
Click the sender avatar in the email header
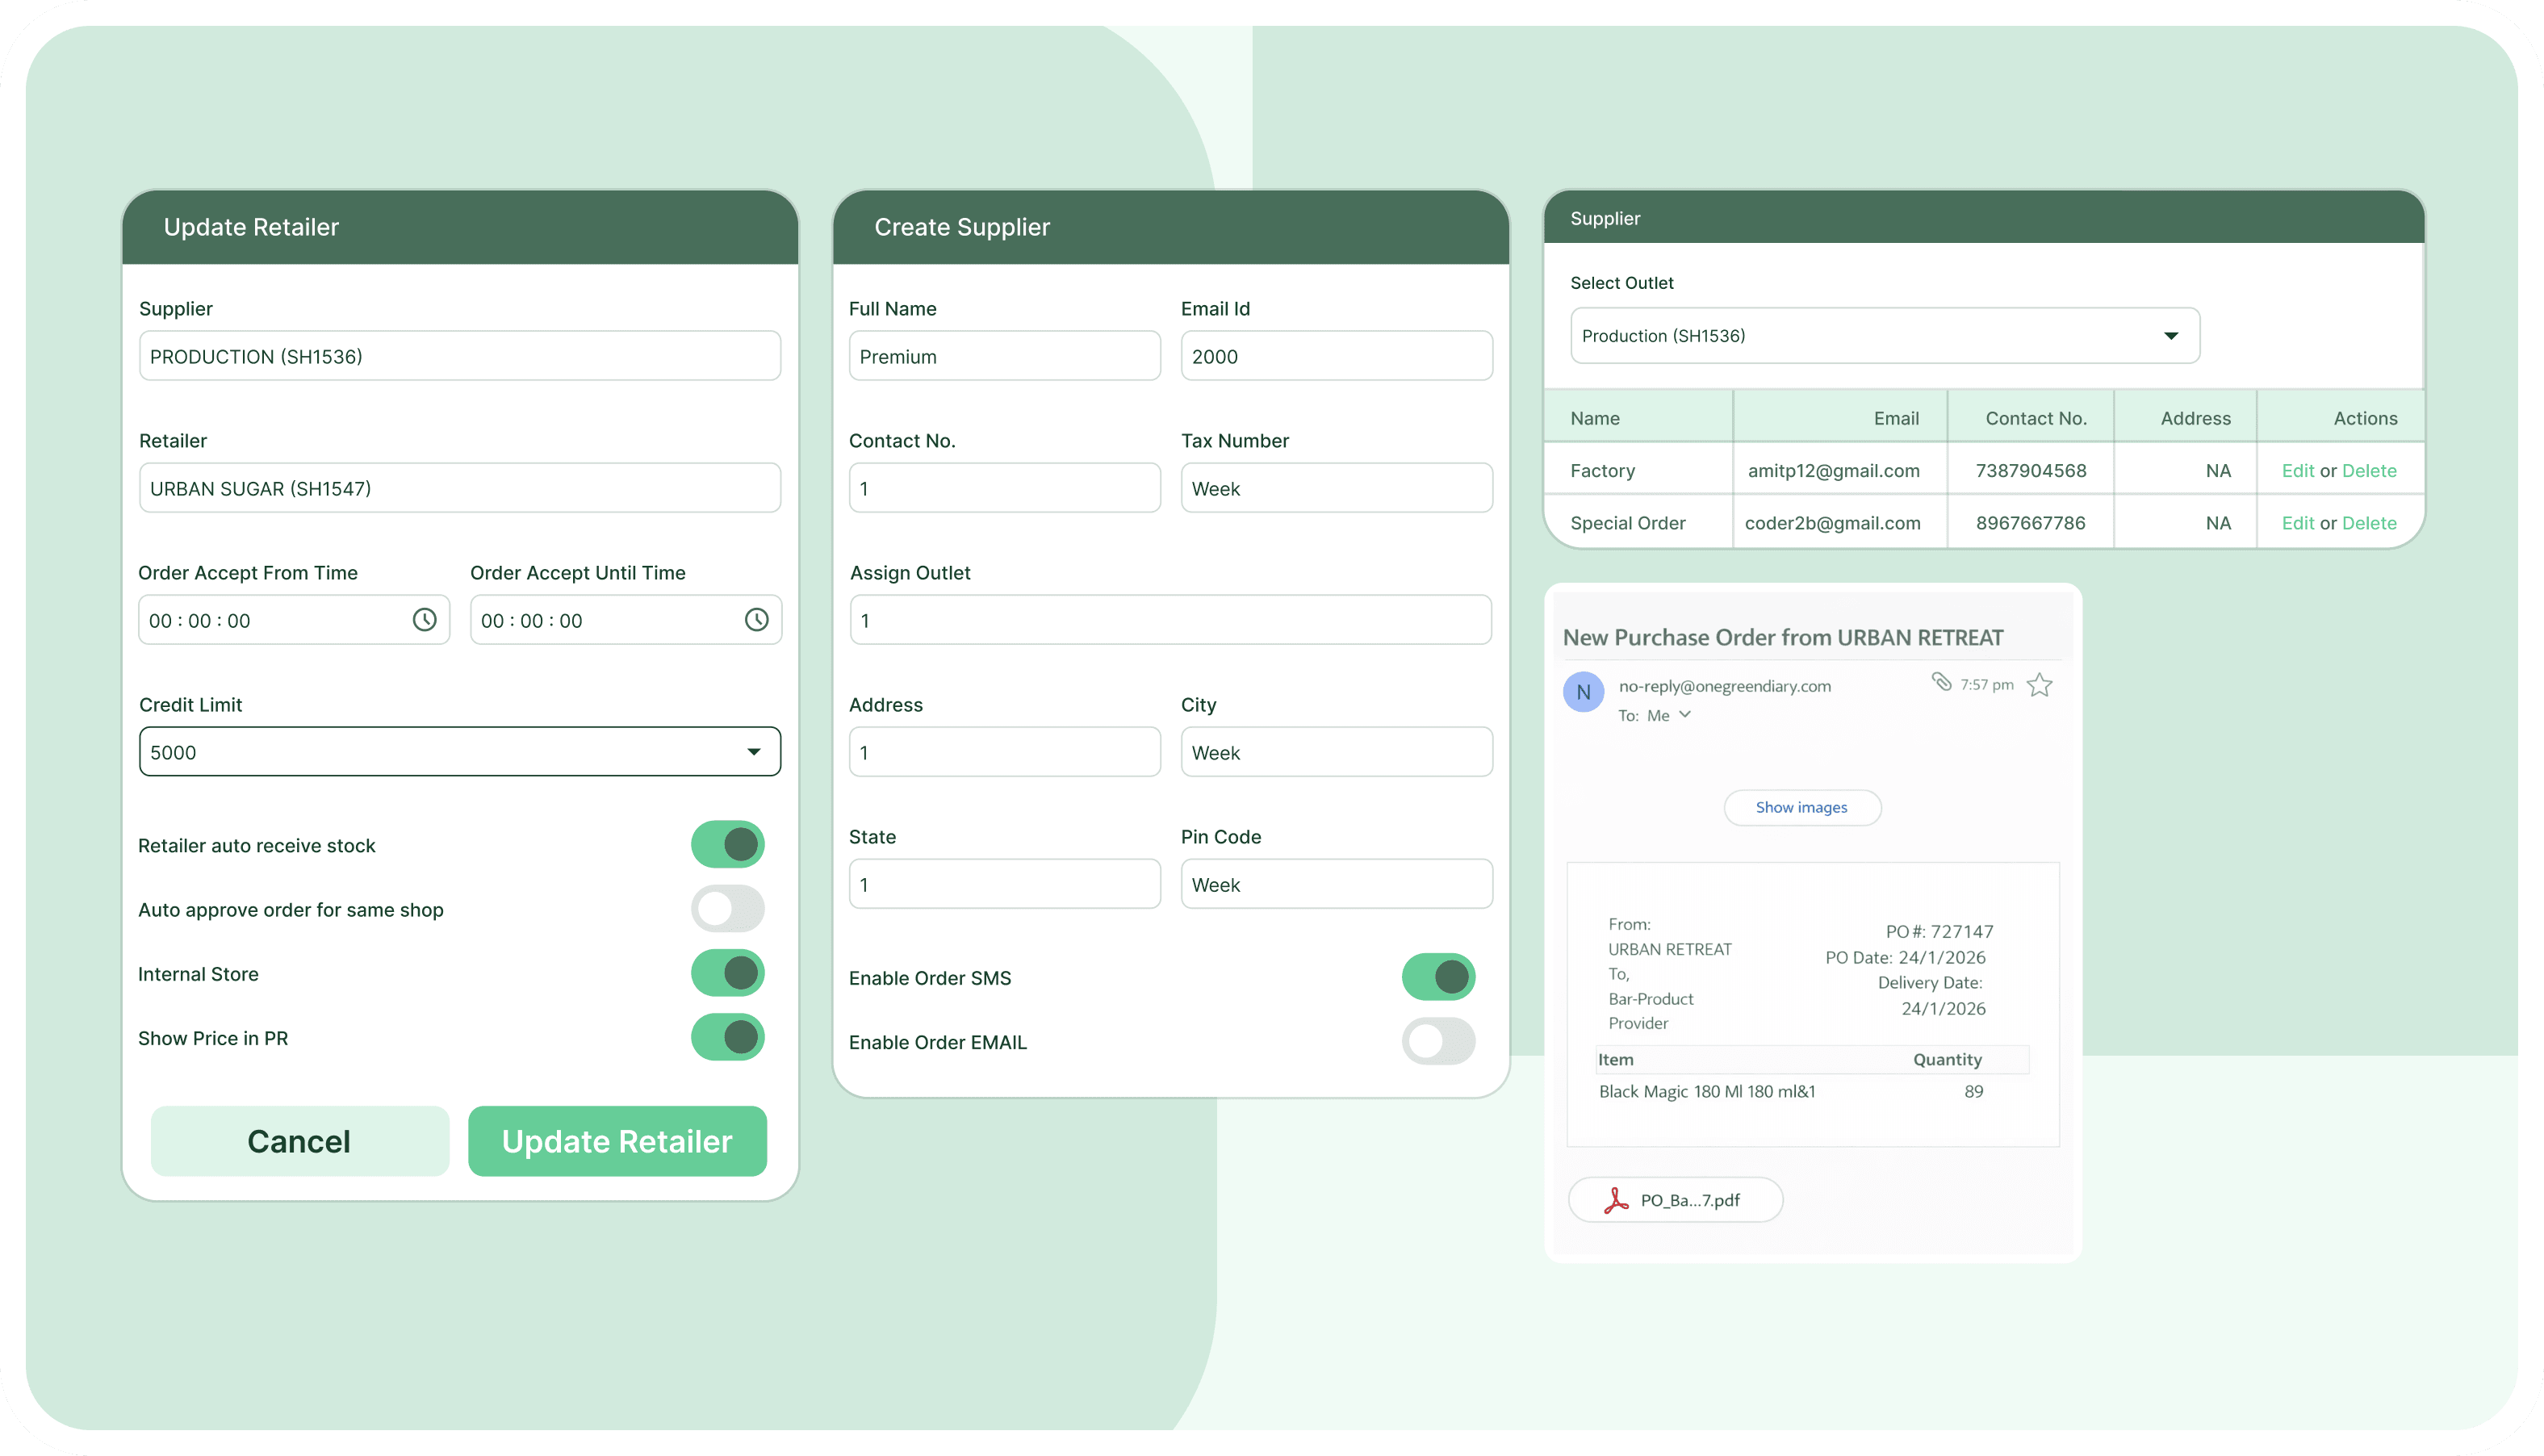click(1583, 692)
